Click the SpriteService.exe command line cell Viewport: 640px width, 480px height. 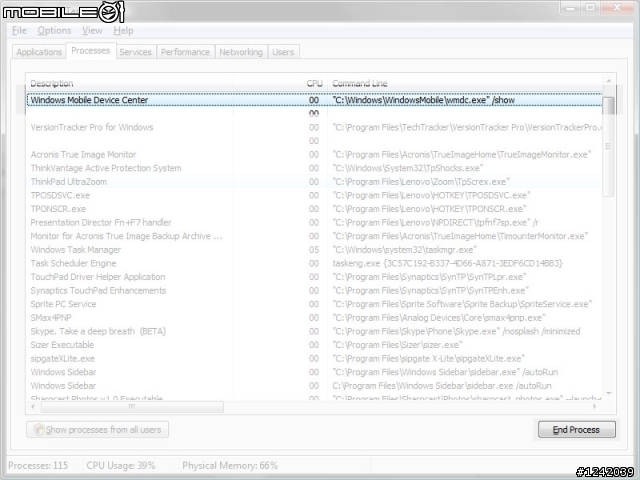(462, 304)
